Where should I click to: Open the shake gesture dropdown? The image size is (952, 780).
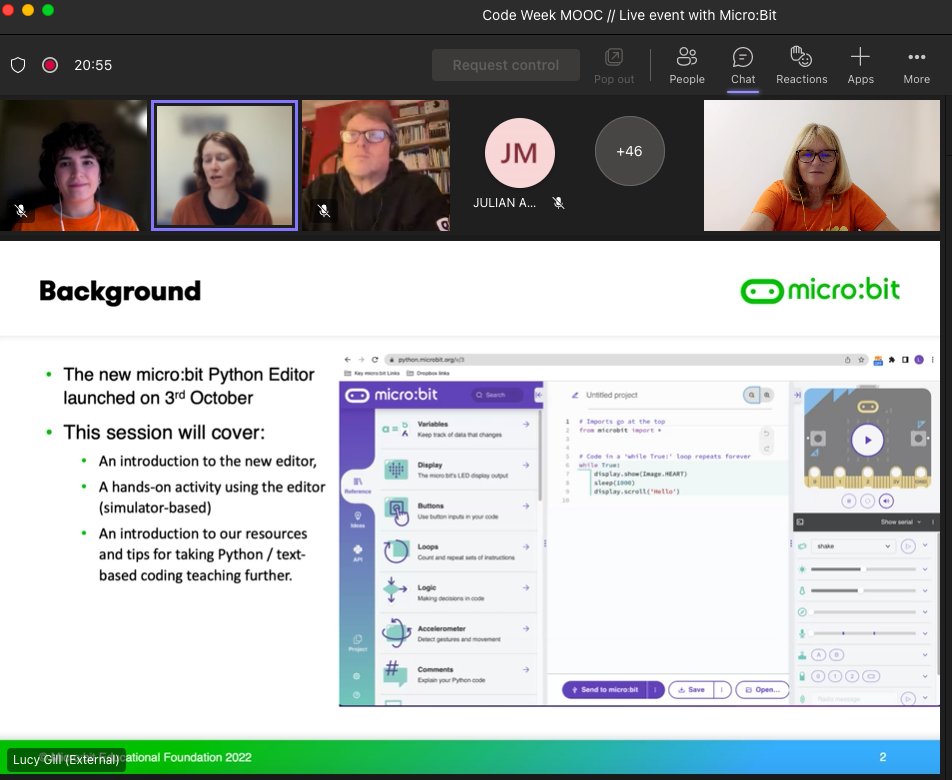coord(853,546)
